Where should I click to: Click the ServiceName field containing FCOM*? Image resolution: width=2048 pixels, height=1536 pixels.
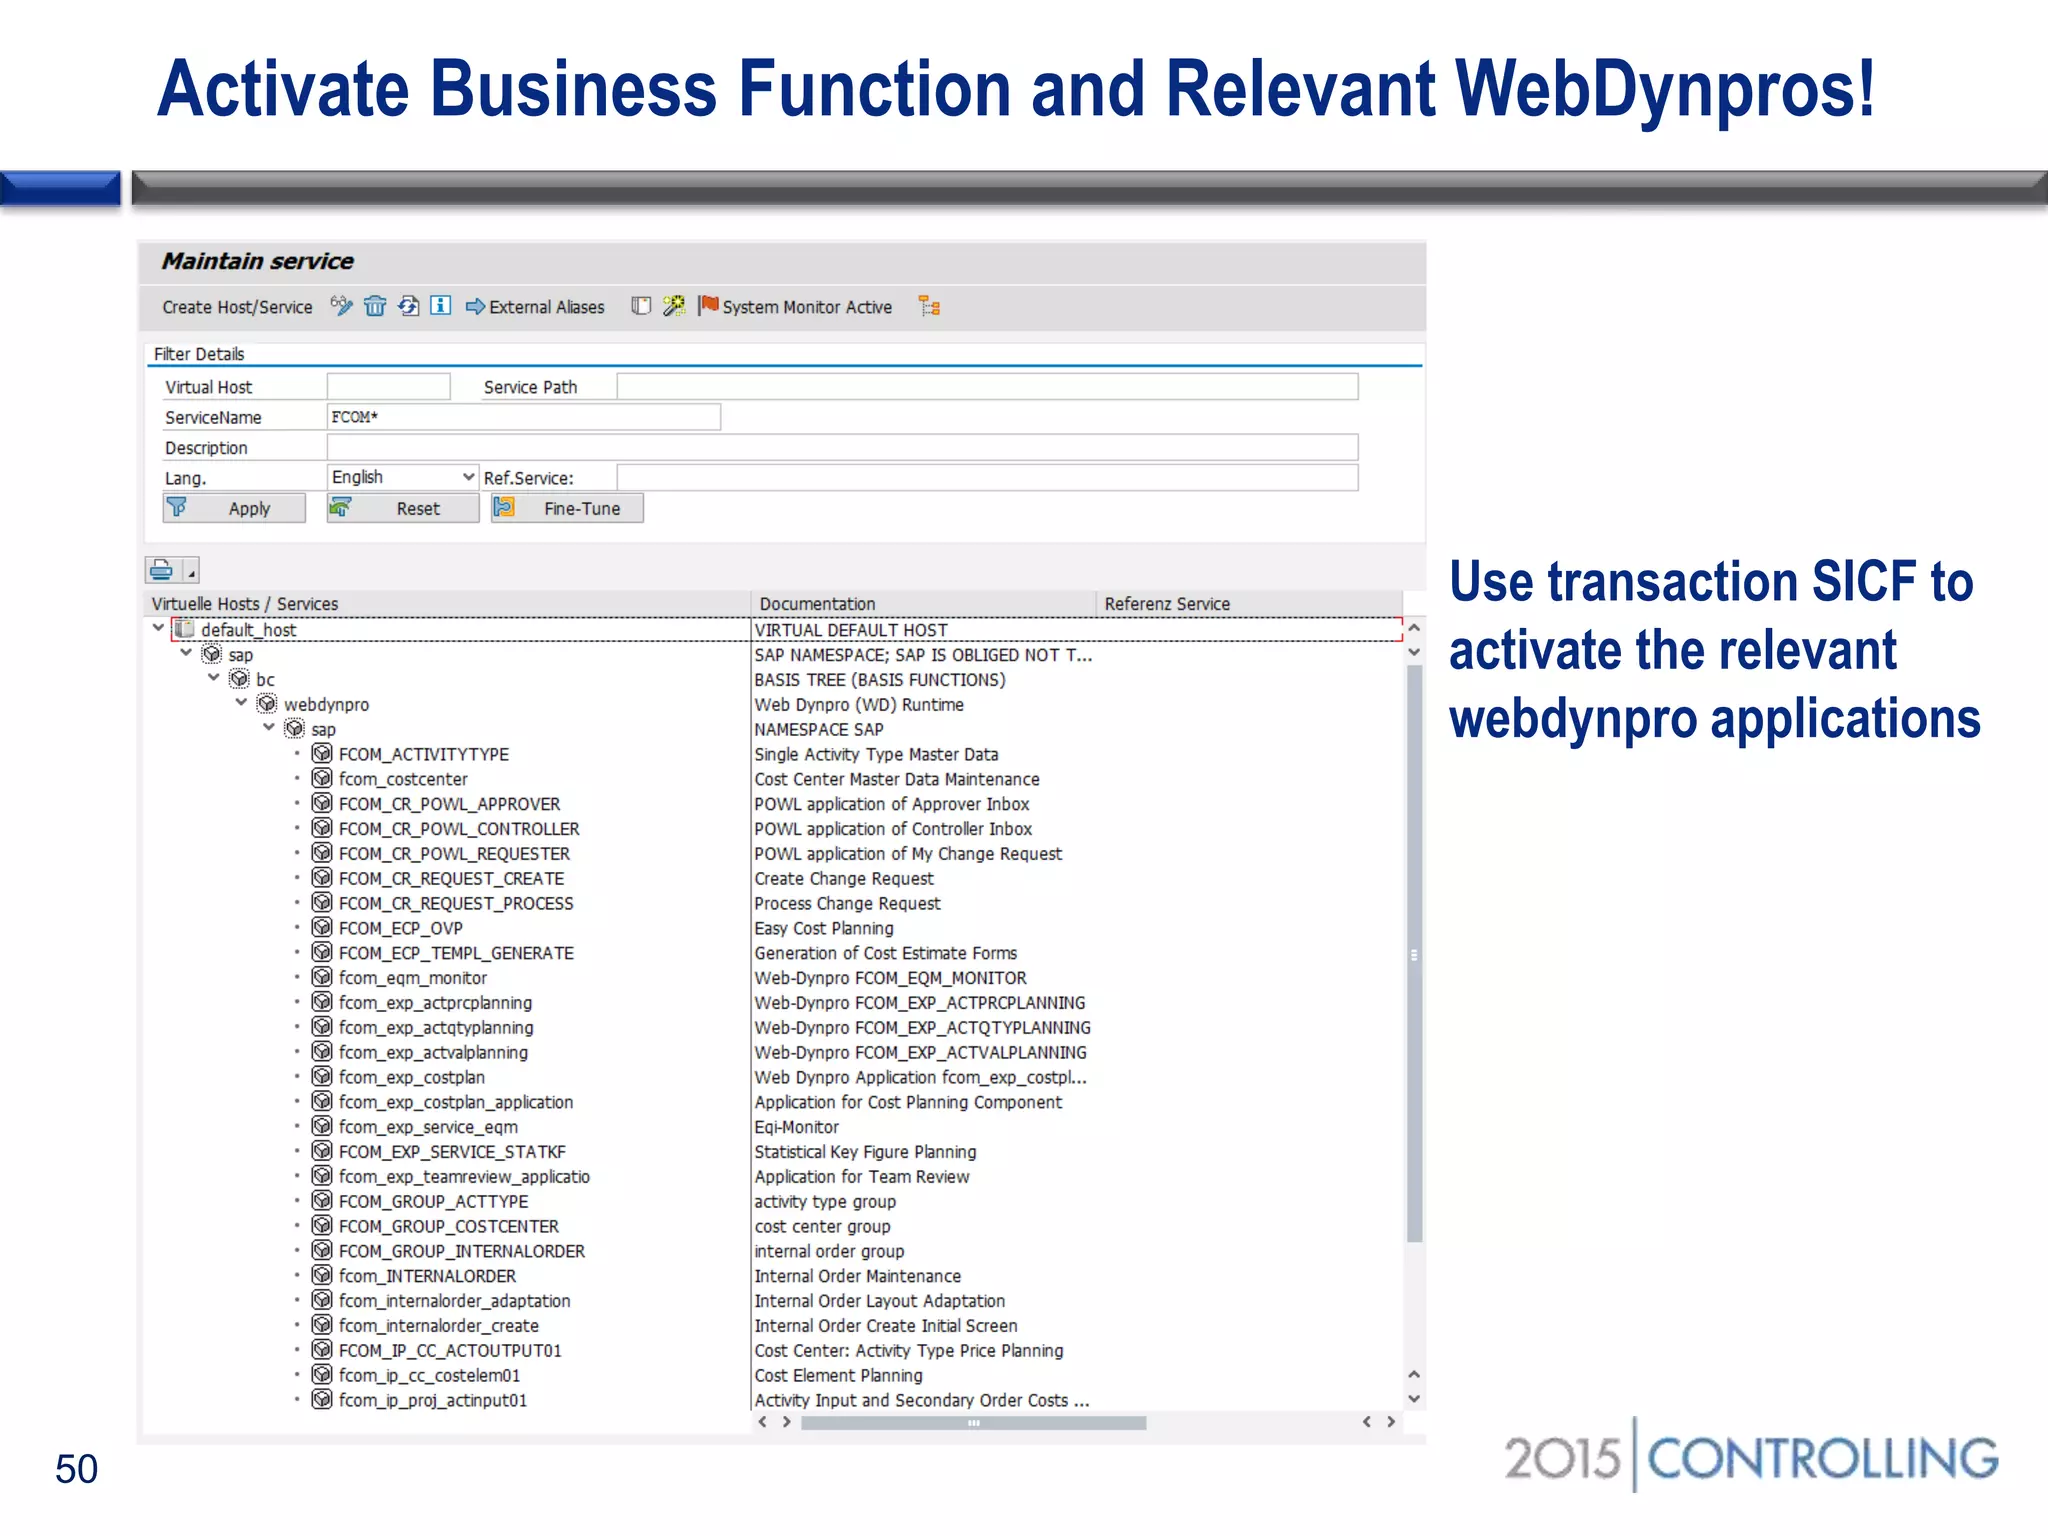[x=523, y=417]
